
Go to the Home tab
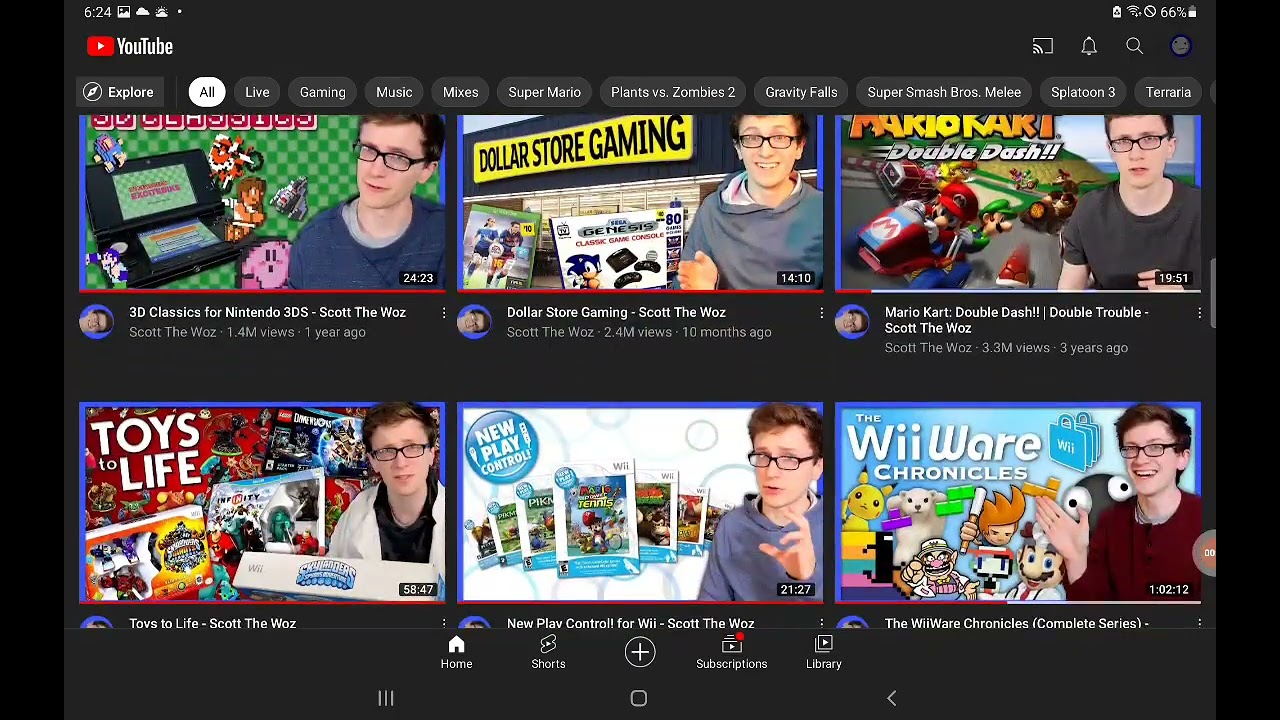tap(456, 652)
